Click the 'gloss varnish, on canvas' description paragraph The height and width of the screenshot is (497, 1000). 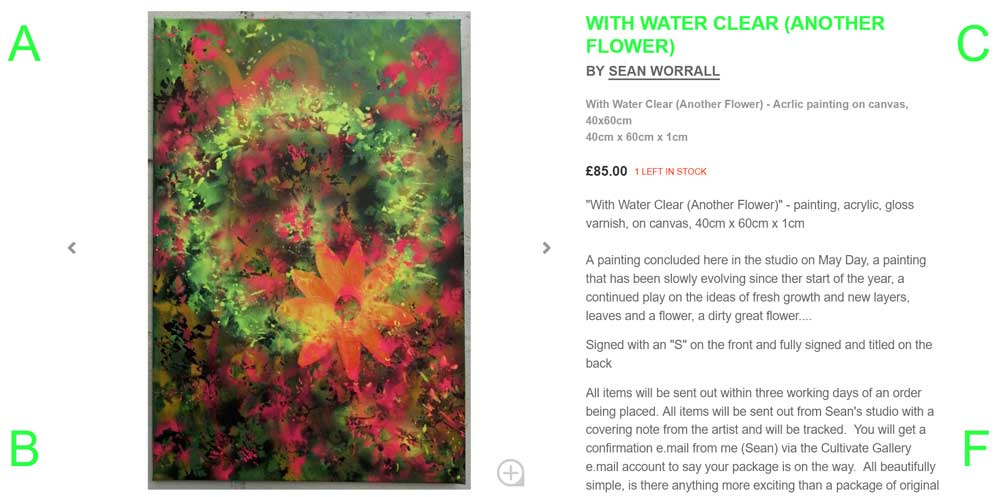(x=749, y=214)
